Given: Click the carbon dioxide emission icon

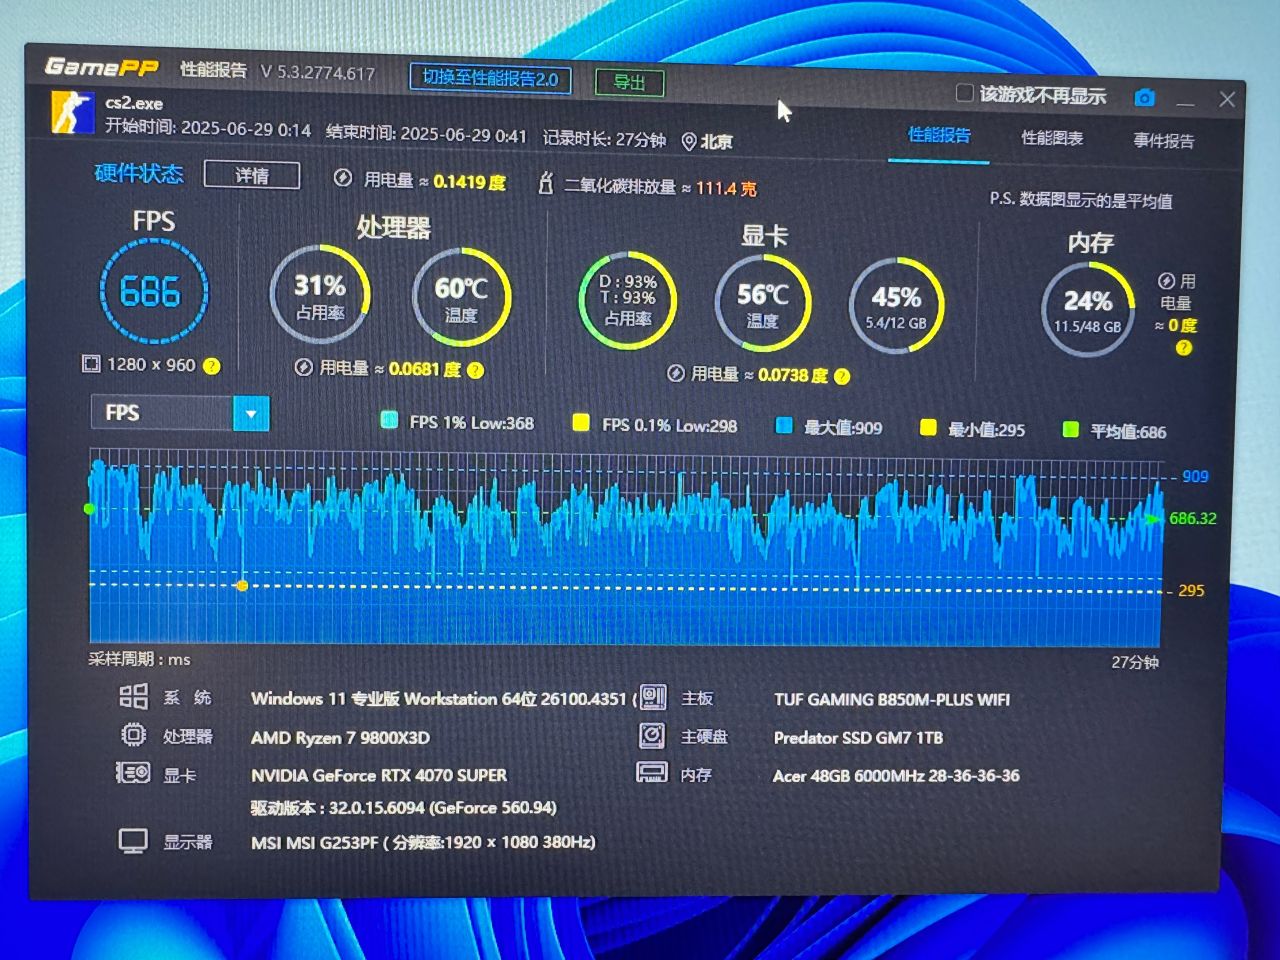Looking at the screenshot, I should (545, 183).
